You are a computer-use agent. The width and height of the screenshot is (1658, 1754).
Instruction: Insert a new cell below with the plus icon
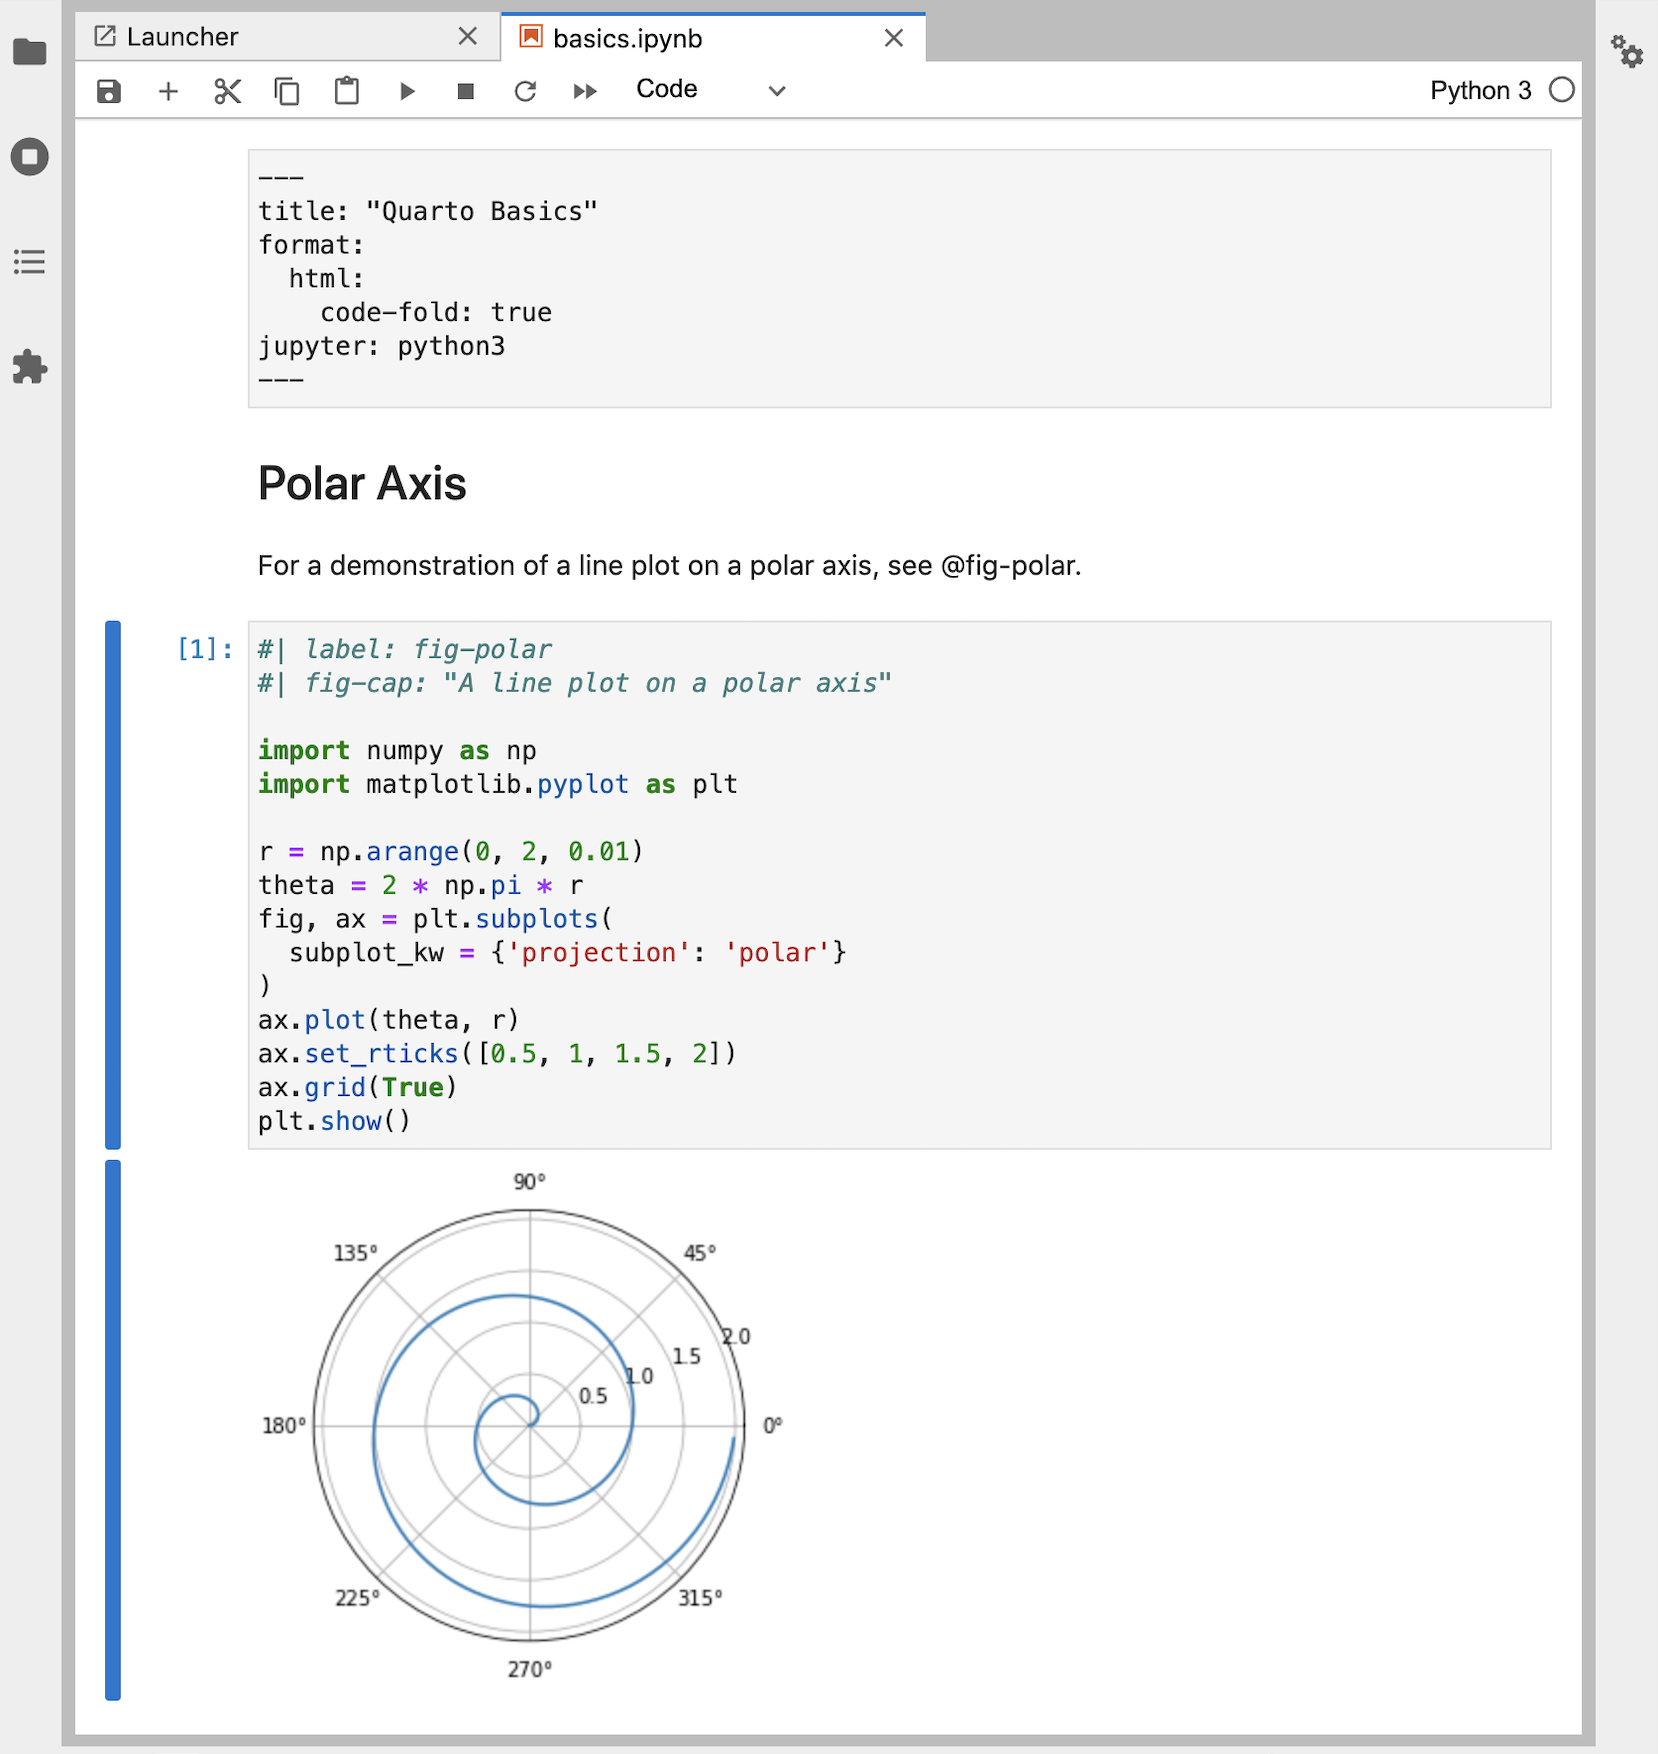click(x=167, y=90)
